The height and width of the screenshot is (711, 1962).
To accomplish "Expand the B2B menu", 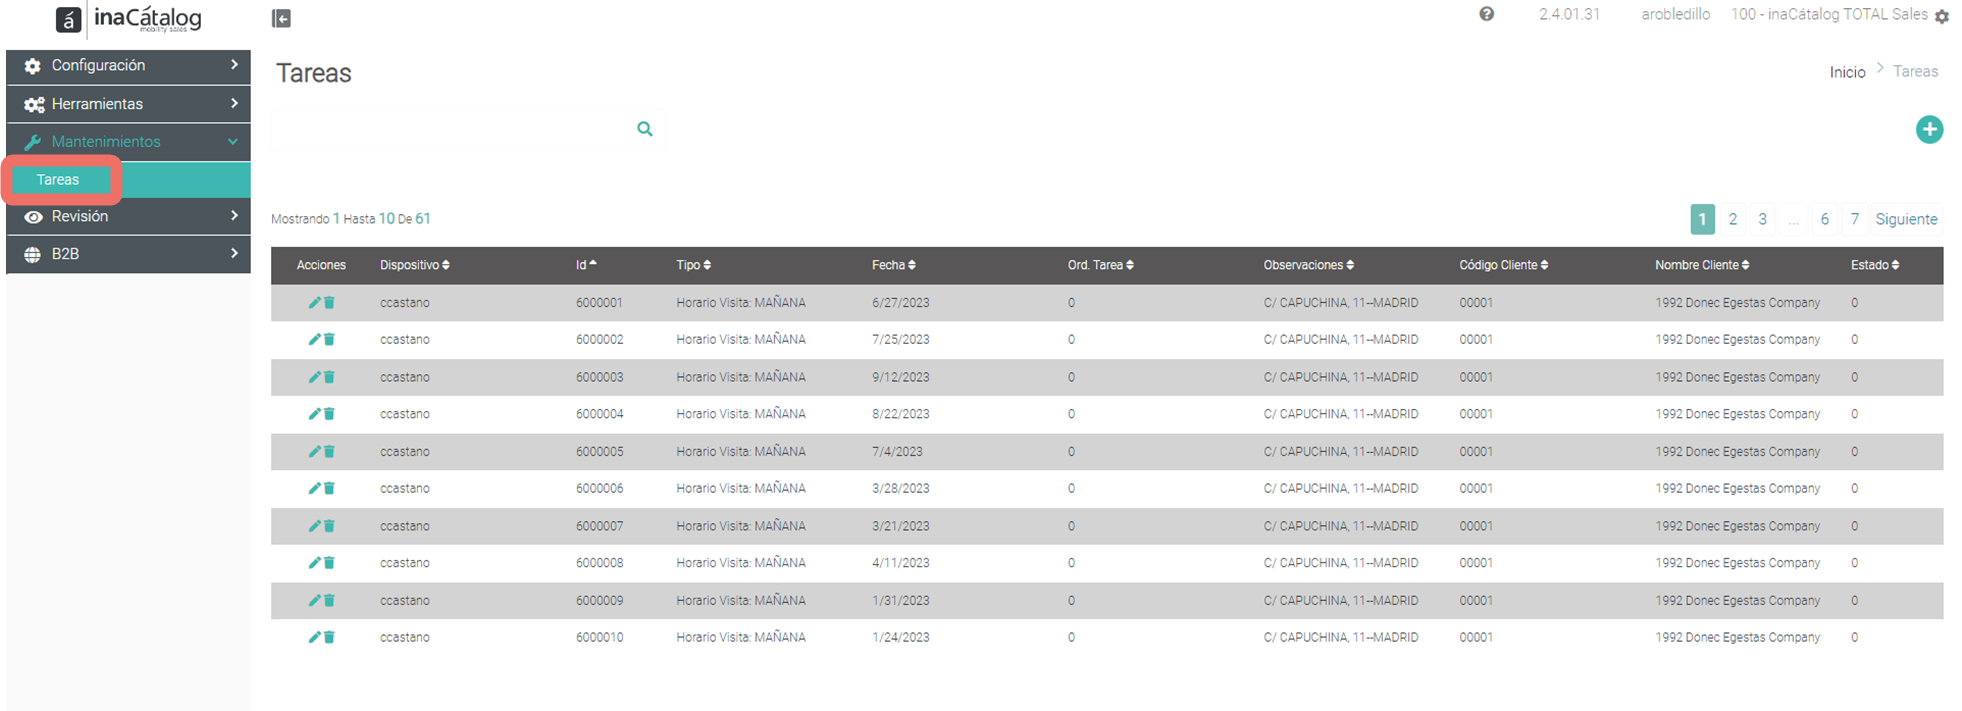I will [x=128, y=254].
